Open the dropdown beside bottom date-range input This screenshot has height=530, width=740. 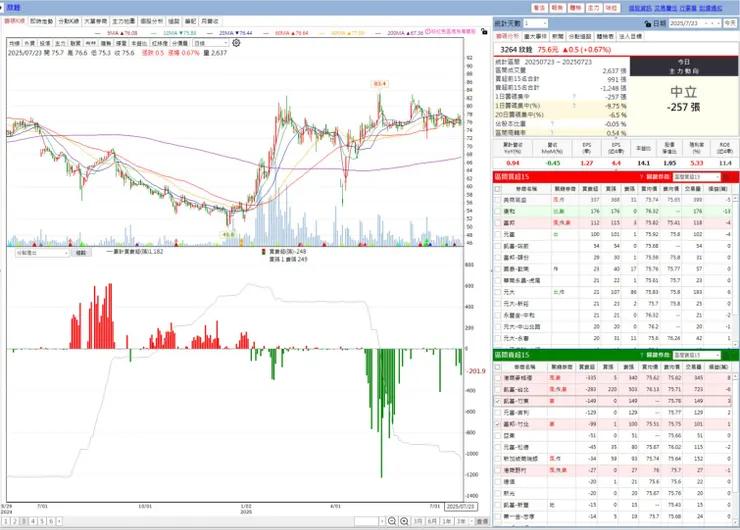click(x=382, y=522)
